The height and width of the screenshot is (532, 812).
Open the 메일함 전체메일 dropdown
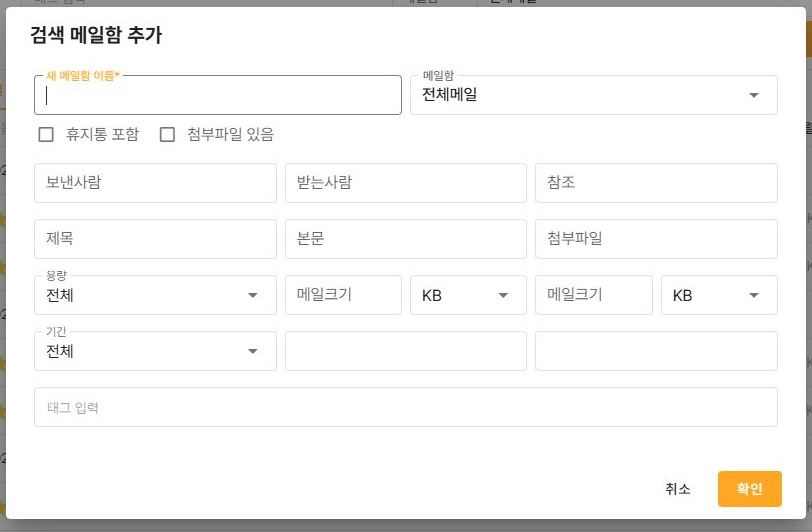(x=593, y=95)
